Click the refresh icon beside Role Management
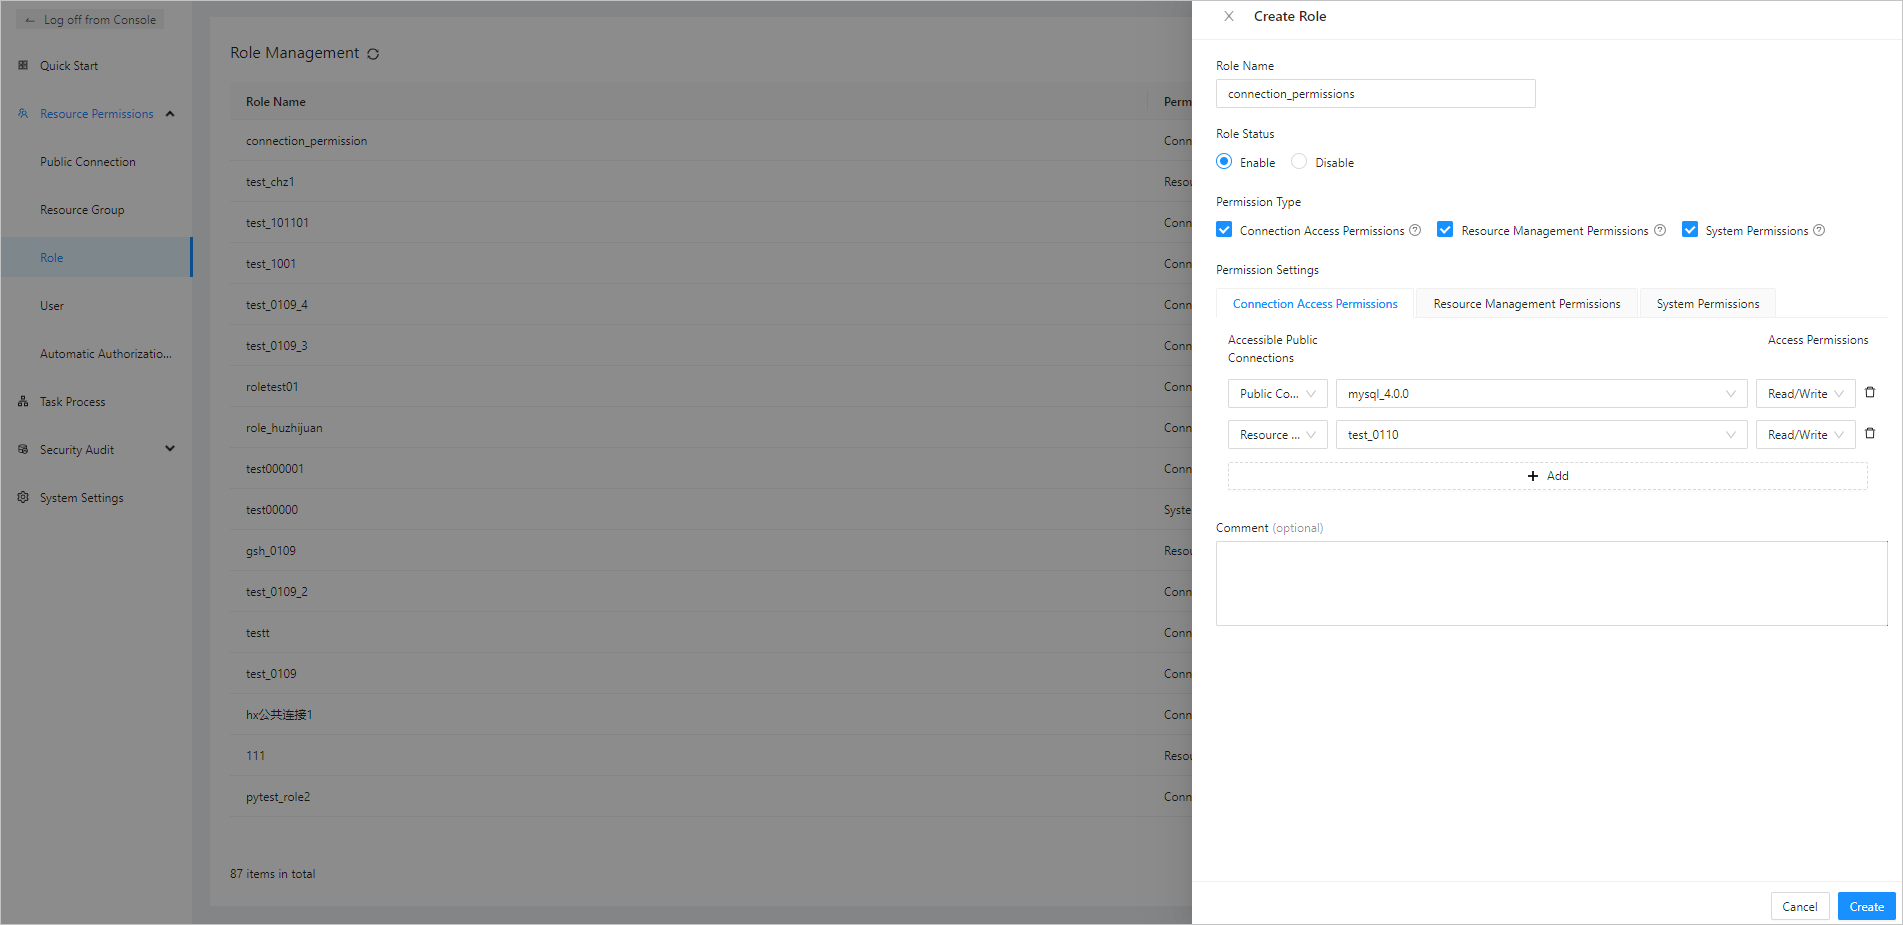Viewport: 1903px width, 925px height. coord(373,54)
